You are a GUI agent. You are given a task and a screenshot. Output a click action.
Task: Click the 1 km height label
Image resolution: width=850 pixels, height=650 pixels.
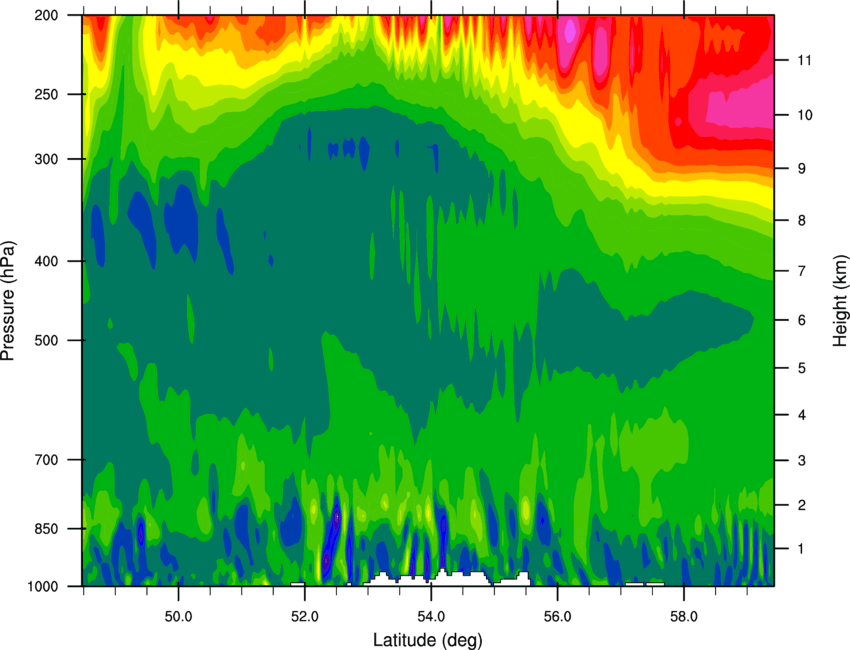coord(801,549)
